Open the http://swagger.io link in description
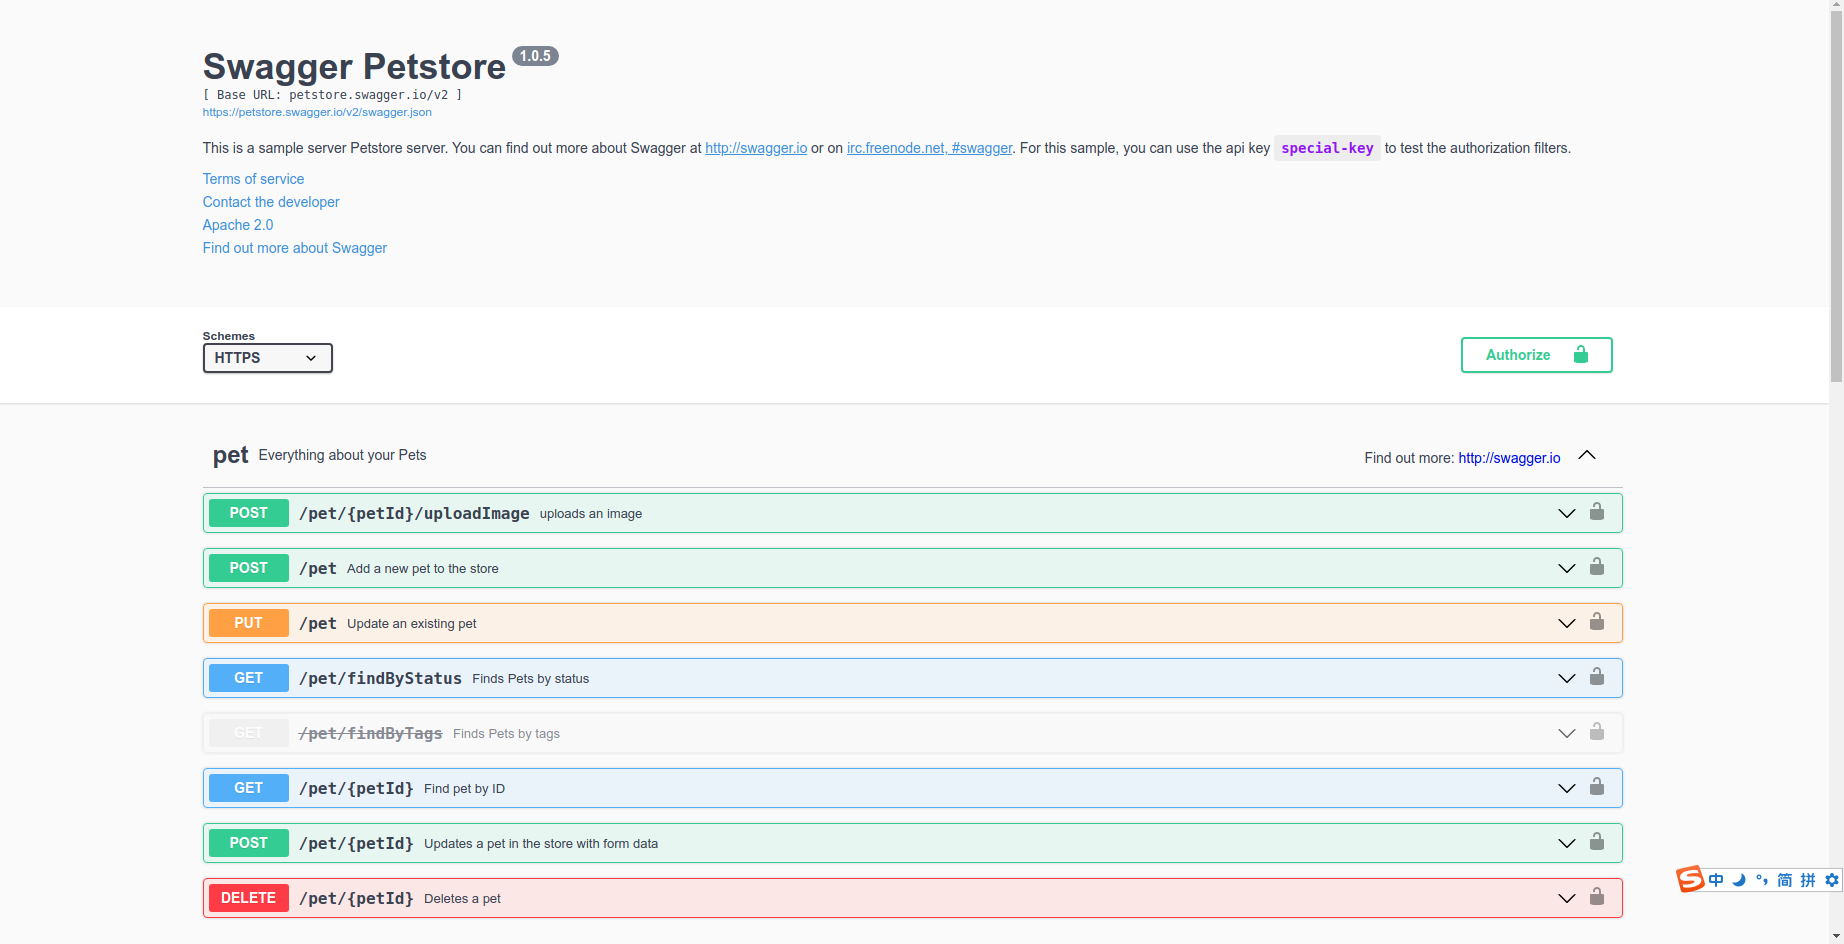The width and height of the screenshot is (1844, 944). (756, 148)
